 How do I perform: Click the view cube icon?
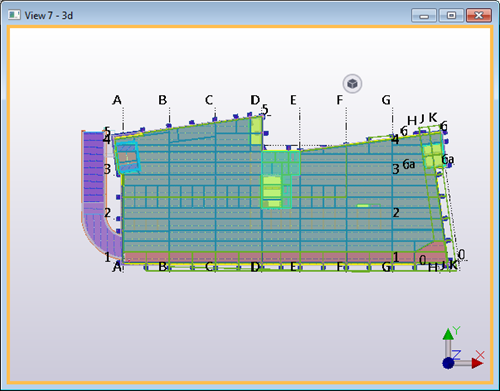(x=352, y=84)
